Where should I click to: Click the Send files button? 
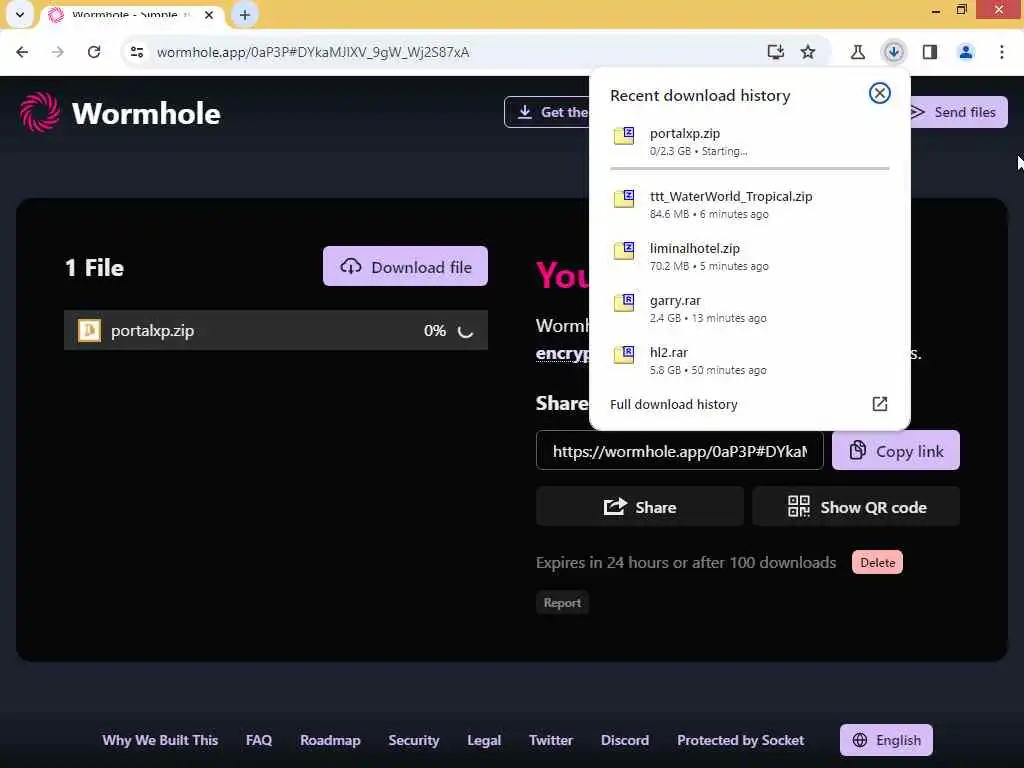point(959,112)
